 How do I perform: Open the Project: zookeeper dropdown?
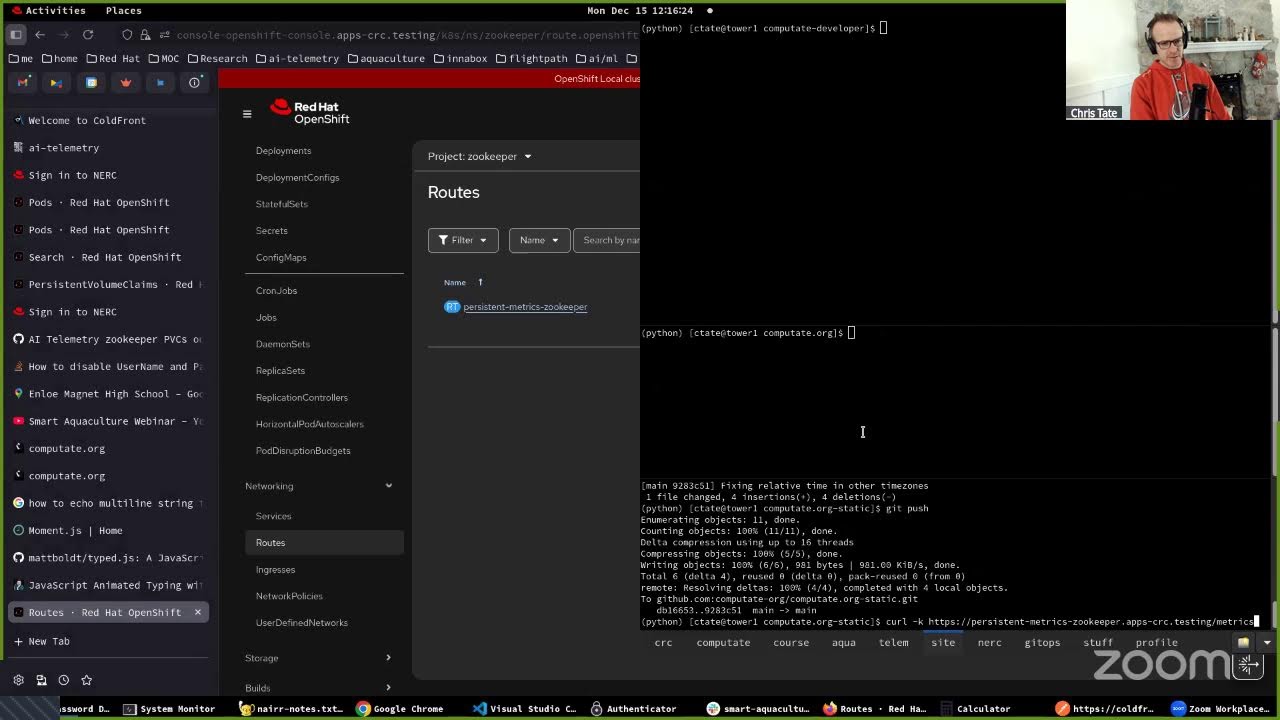[x=480, y=156]
